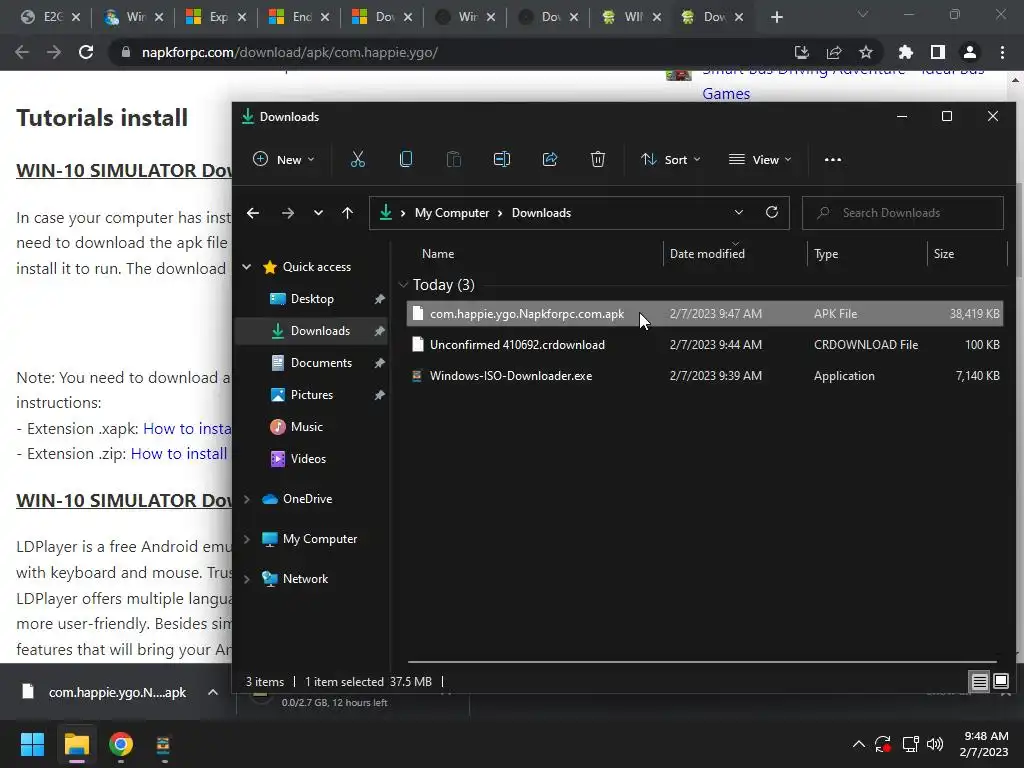Expand My Computer tree node
The height and width of the screenshot is (768, 1024).
click(x=247, y=539)
